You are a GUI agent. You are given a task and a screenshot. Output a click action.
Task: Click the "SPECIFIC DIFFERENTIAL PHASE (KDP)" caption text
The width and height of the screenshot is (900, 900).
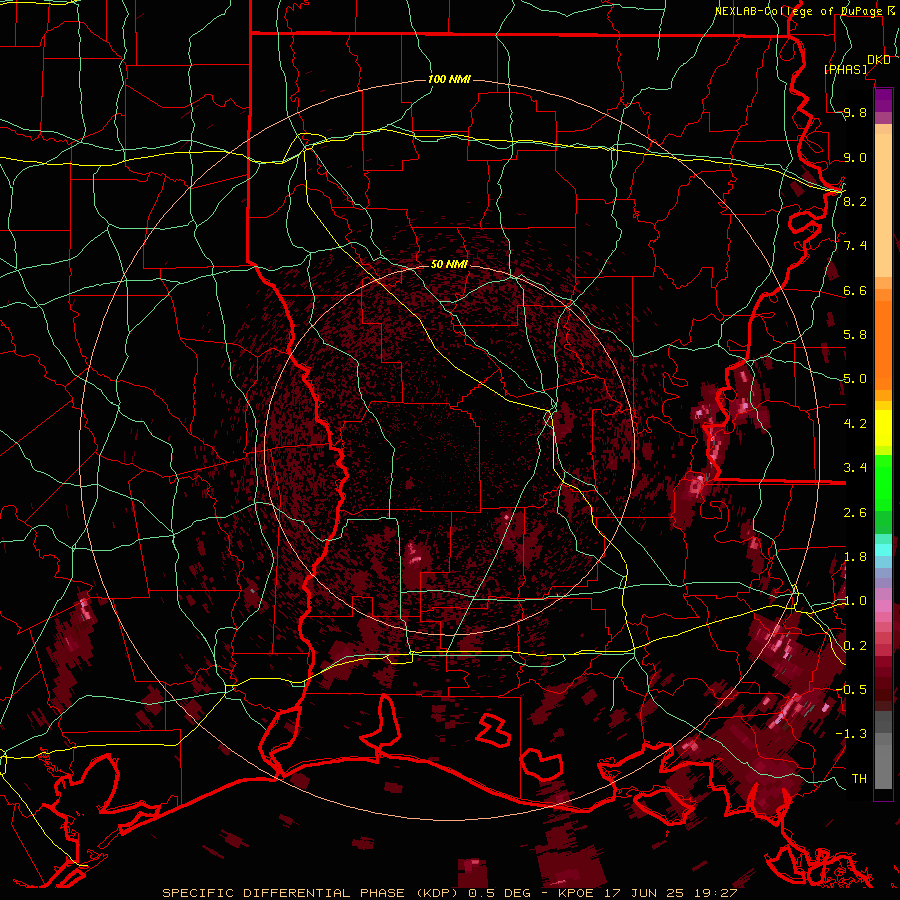click(x=312, y=893)
